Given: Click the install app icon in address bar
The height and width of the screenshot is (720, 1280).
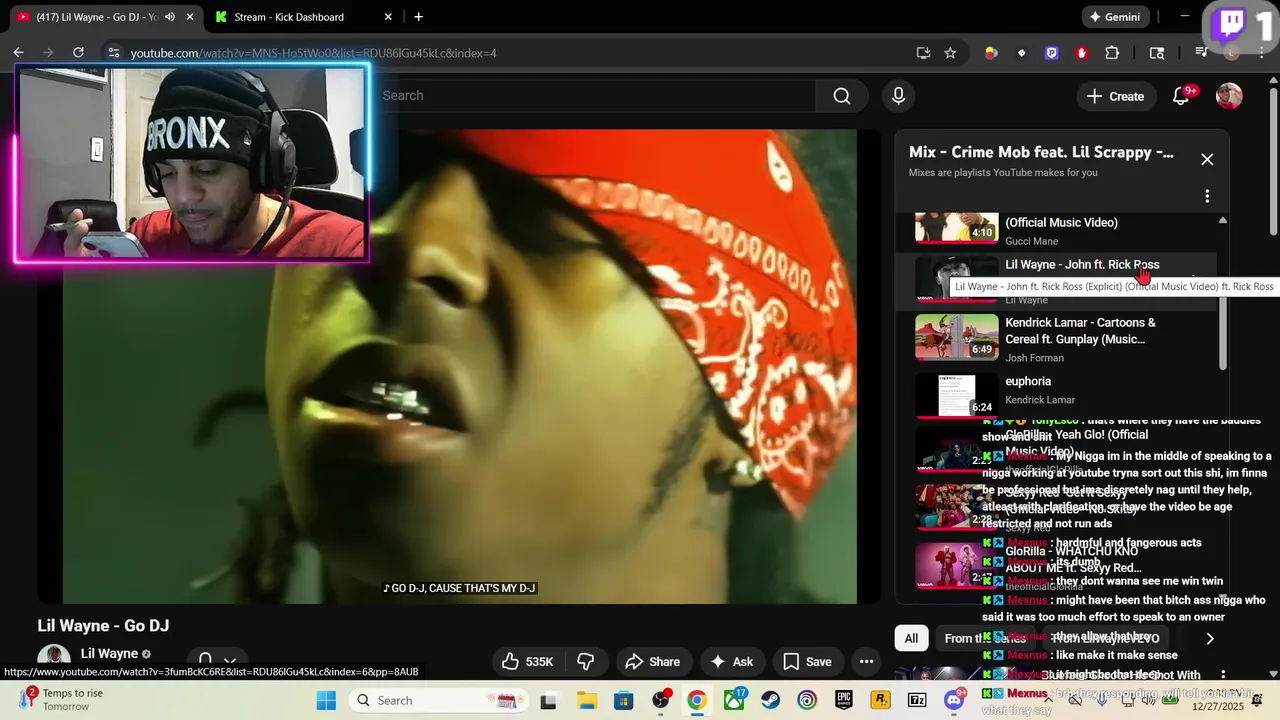Looking at the screenshot, I should point(923,53).
